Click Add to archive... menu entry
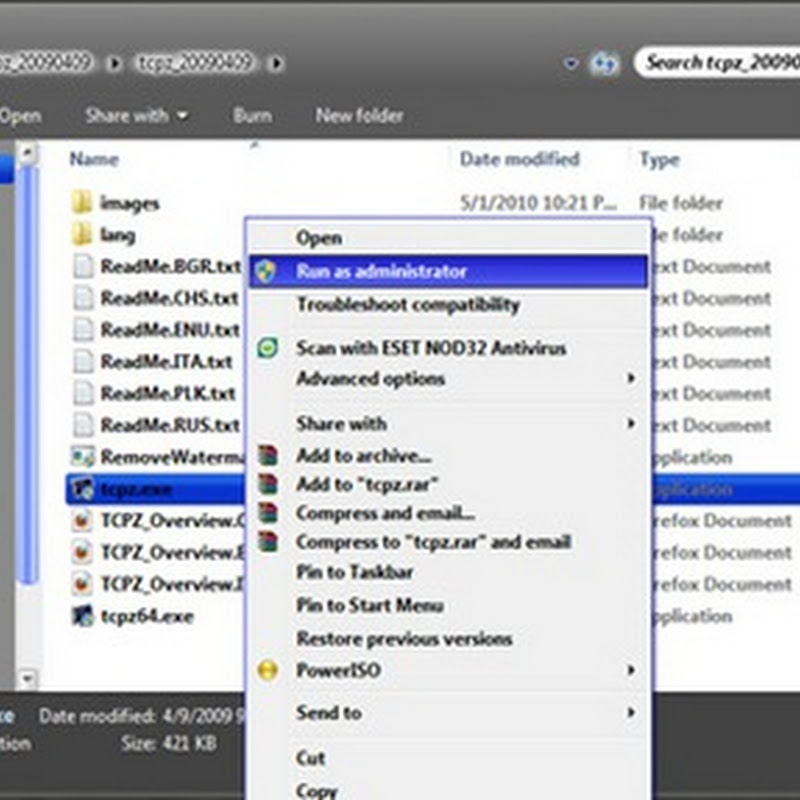Image resolution: width=800 pixels, height=800 pixels. (448, 455)
